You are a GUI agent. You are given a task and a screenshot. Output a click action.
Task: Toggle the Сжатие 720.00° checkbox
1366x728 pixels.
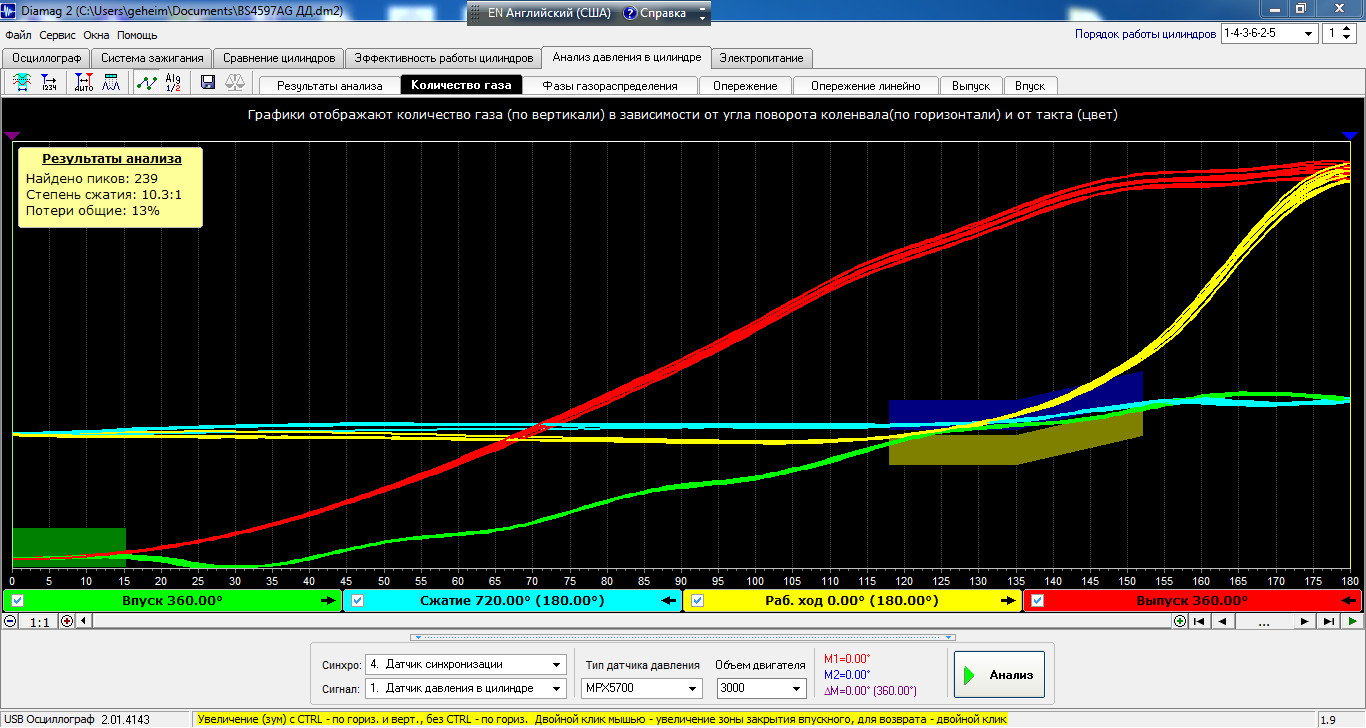click(358, 601)
